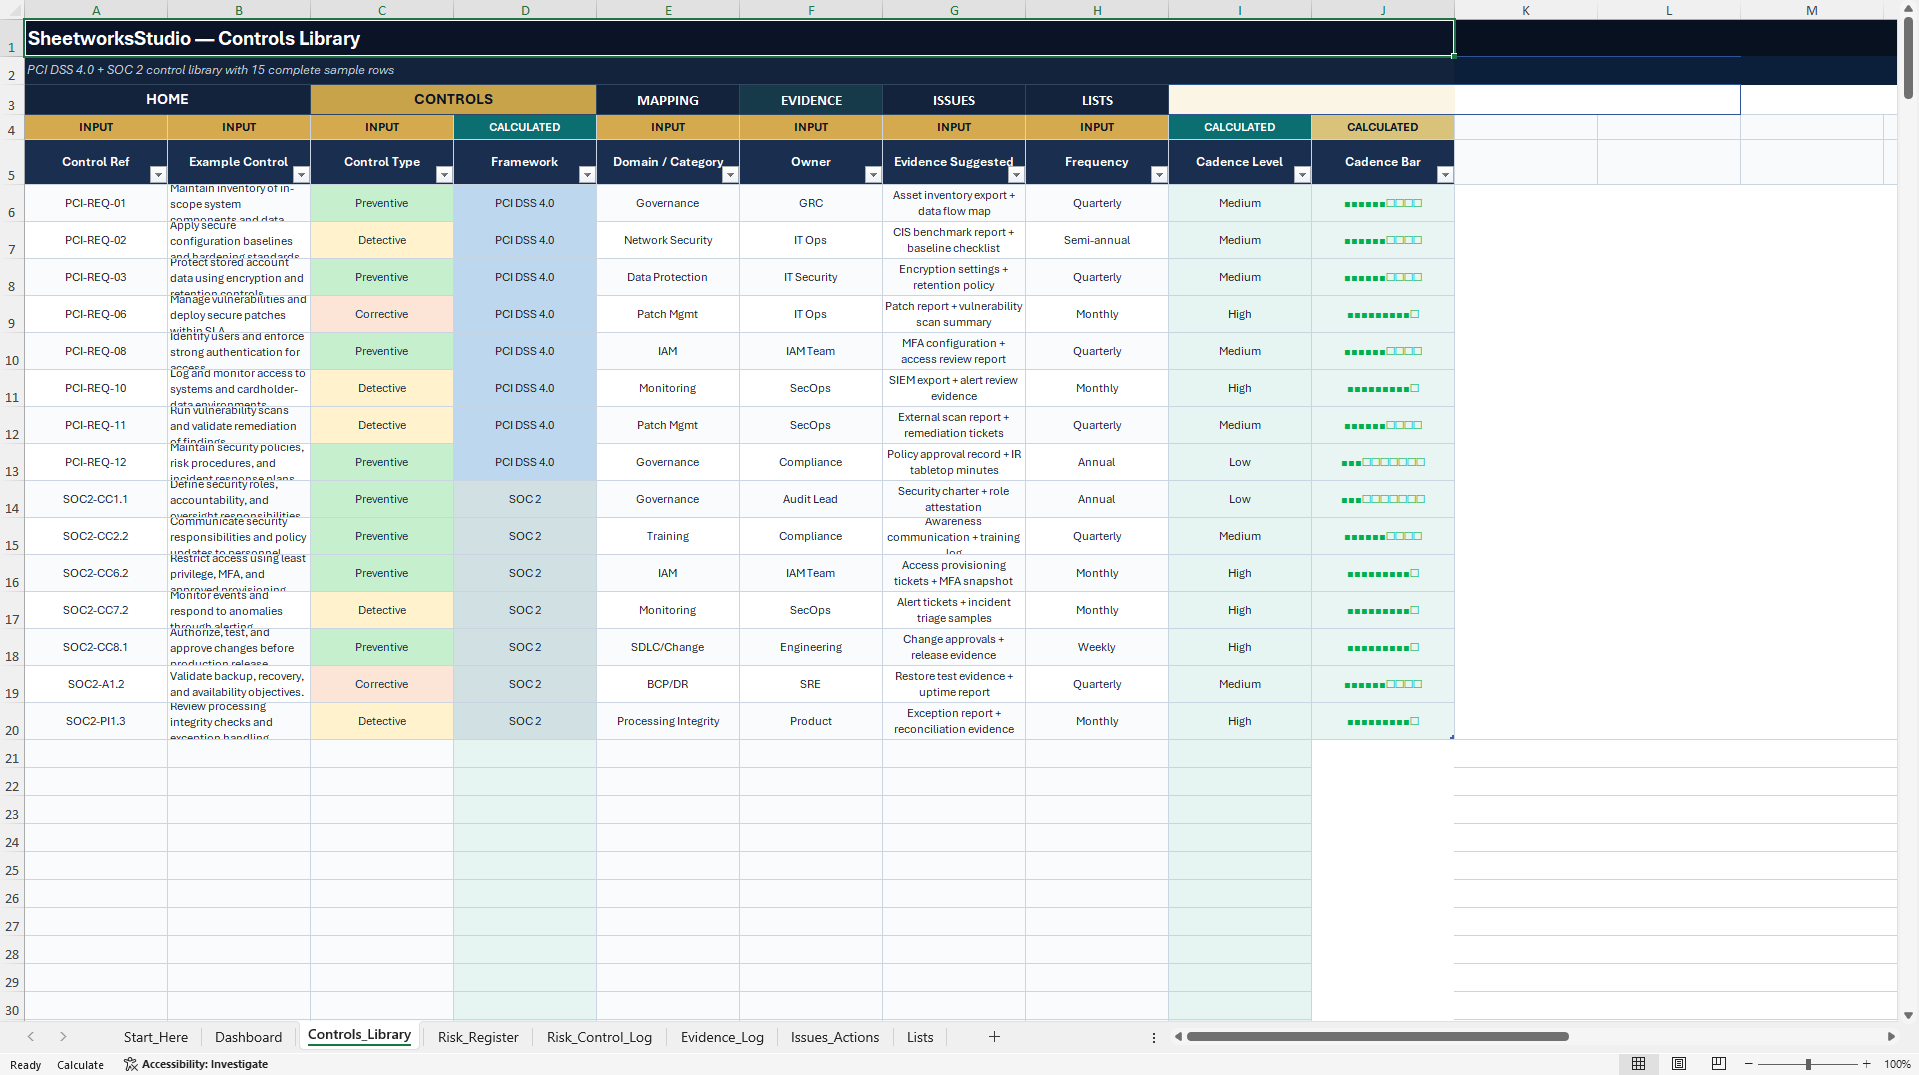Select column D header
Image resolution: width=1919 pixels, height=1075 pixels.
[x=525, y=10]
